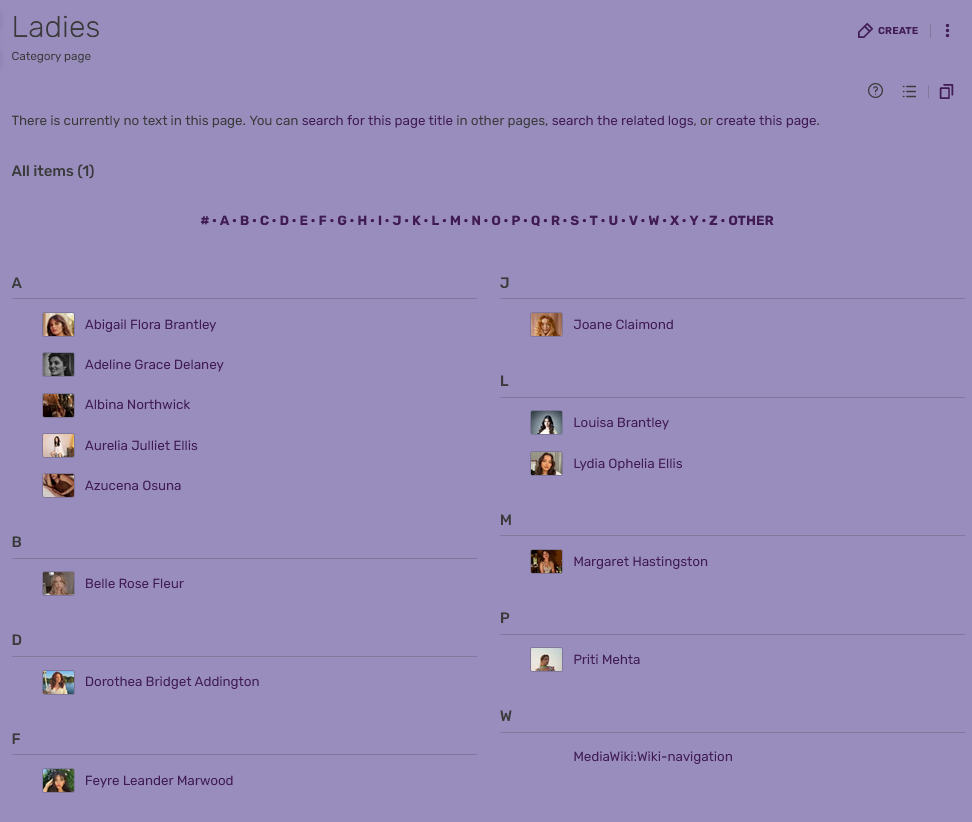Open the Dorothea Bridget Addington page
The image size is (972, 822).
tap(172, 682)
